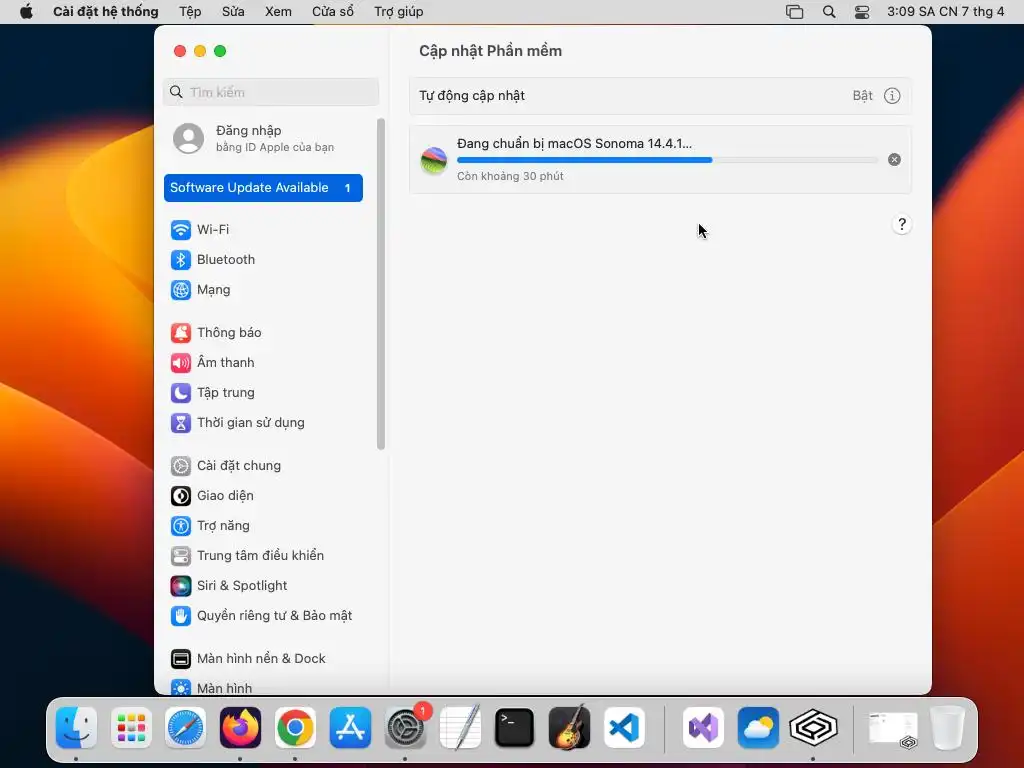
Task: Click the macOS Sonoma update progress bar
Action: point(667,160)
